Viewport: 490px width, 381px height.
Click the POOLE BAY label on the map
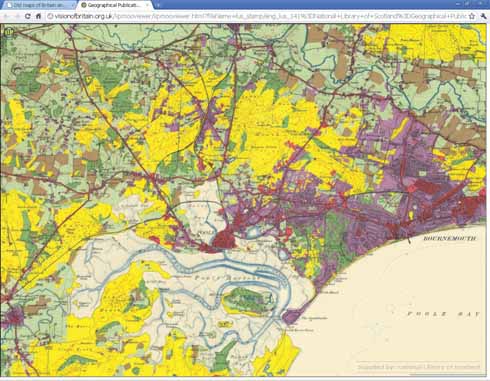(x=443, y=314)
